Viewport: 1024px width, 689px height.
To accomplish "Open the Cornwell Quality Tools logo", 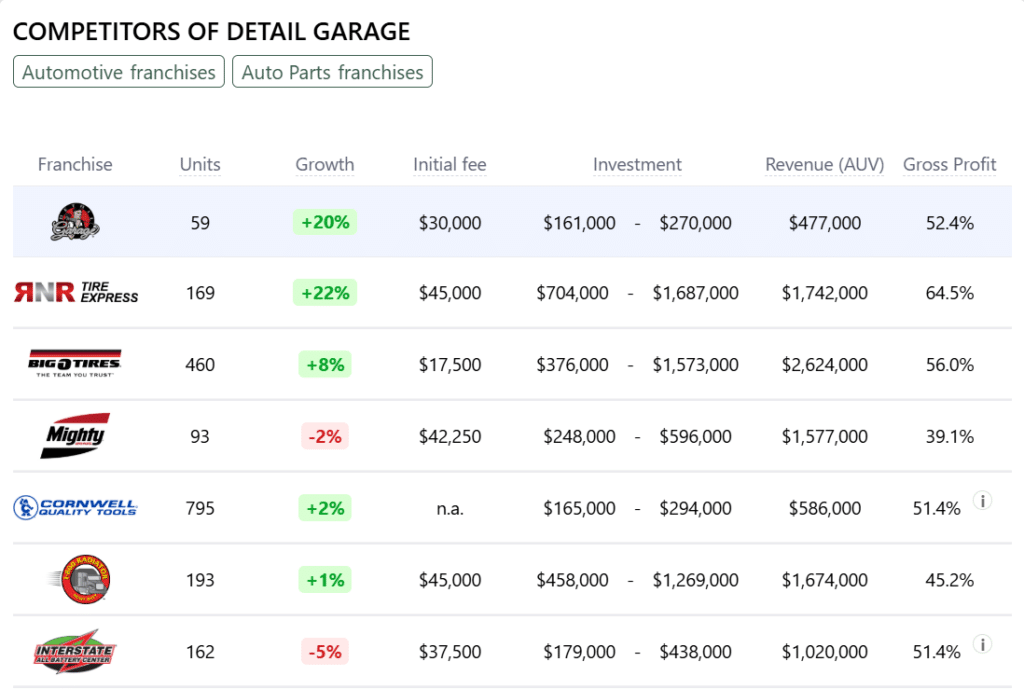I will pos(76,507).
